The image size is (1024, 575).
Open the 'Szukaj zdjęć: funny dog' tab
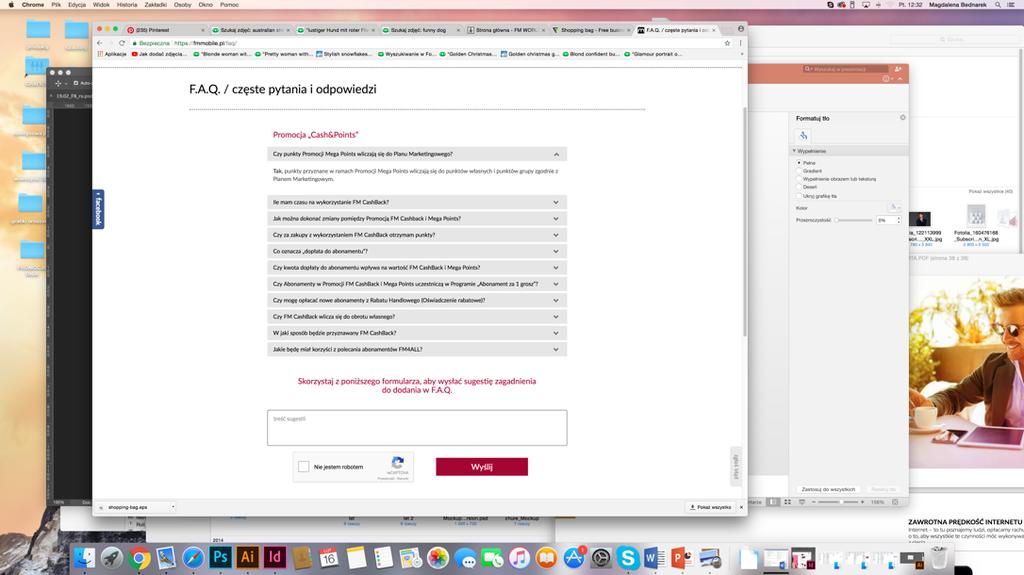421,30
